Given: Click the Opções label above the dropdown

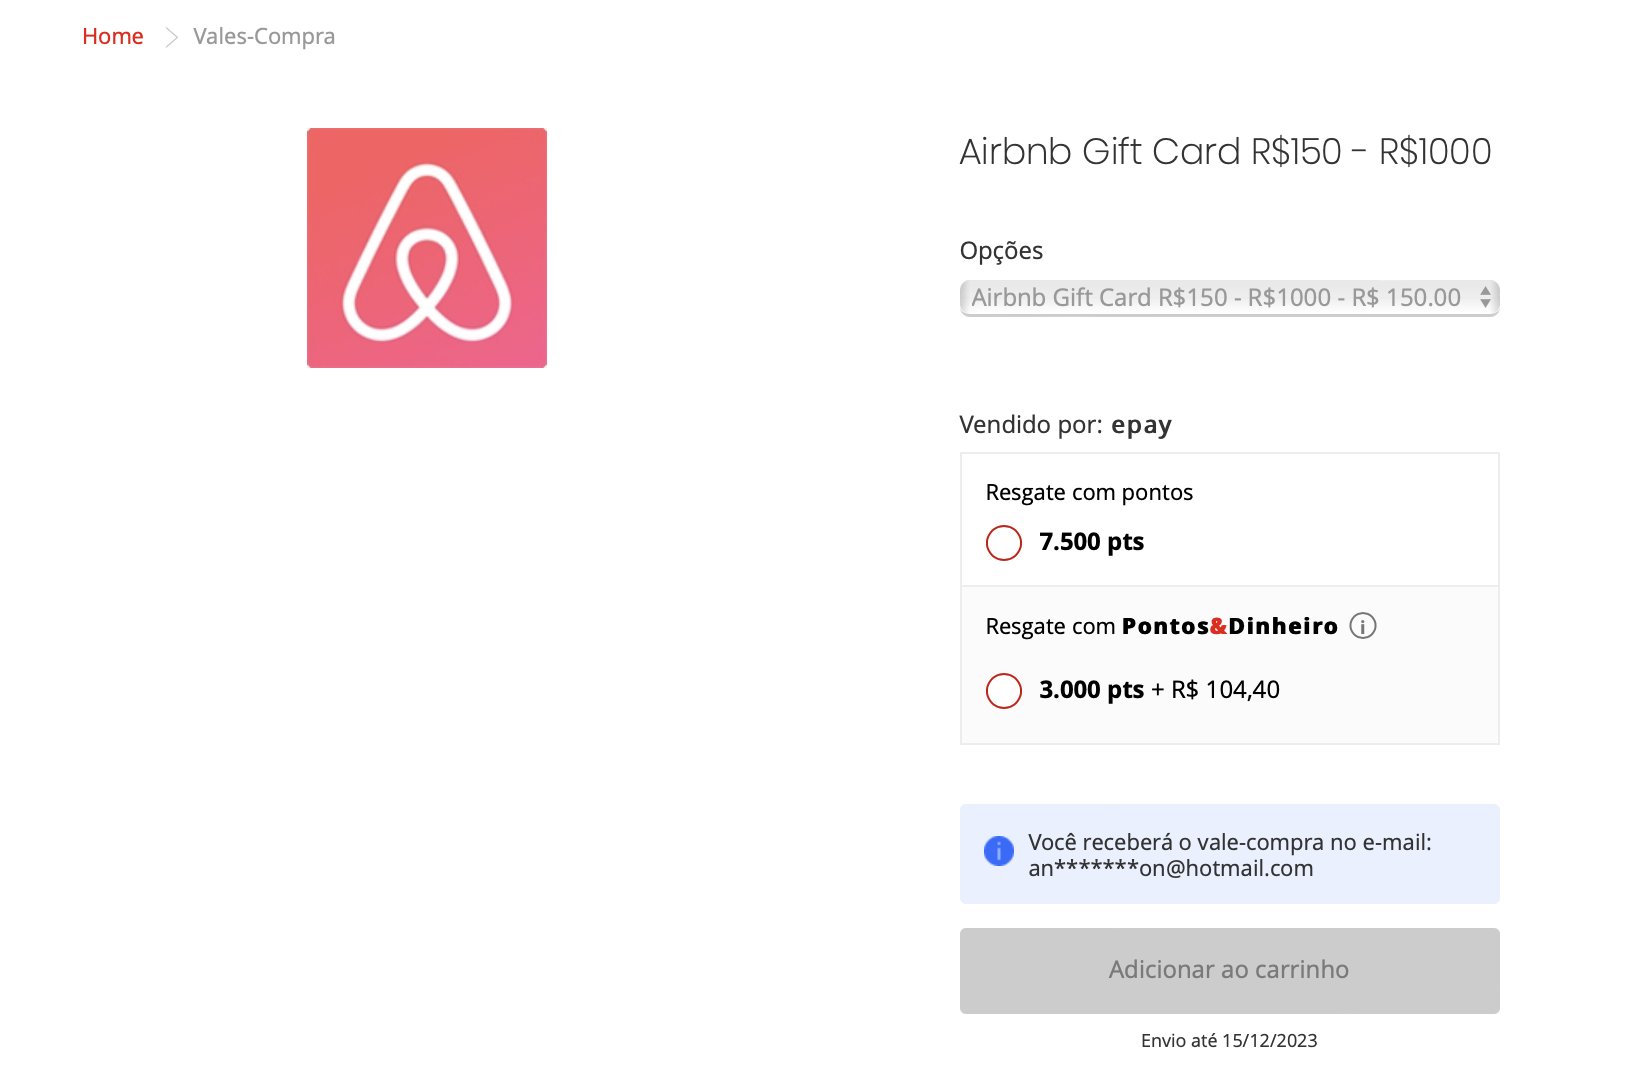Looking at the screenshot, I should click(x=1001, y=251).
